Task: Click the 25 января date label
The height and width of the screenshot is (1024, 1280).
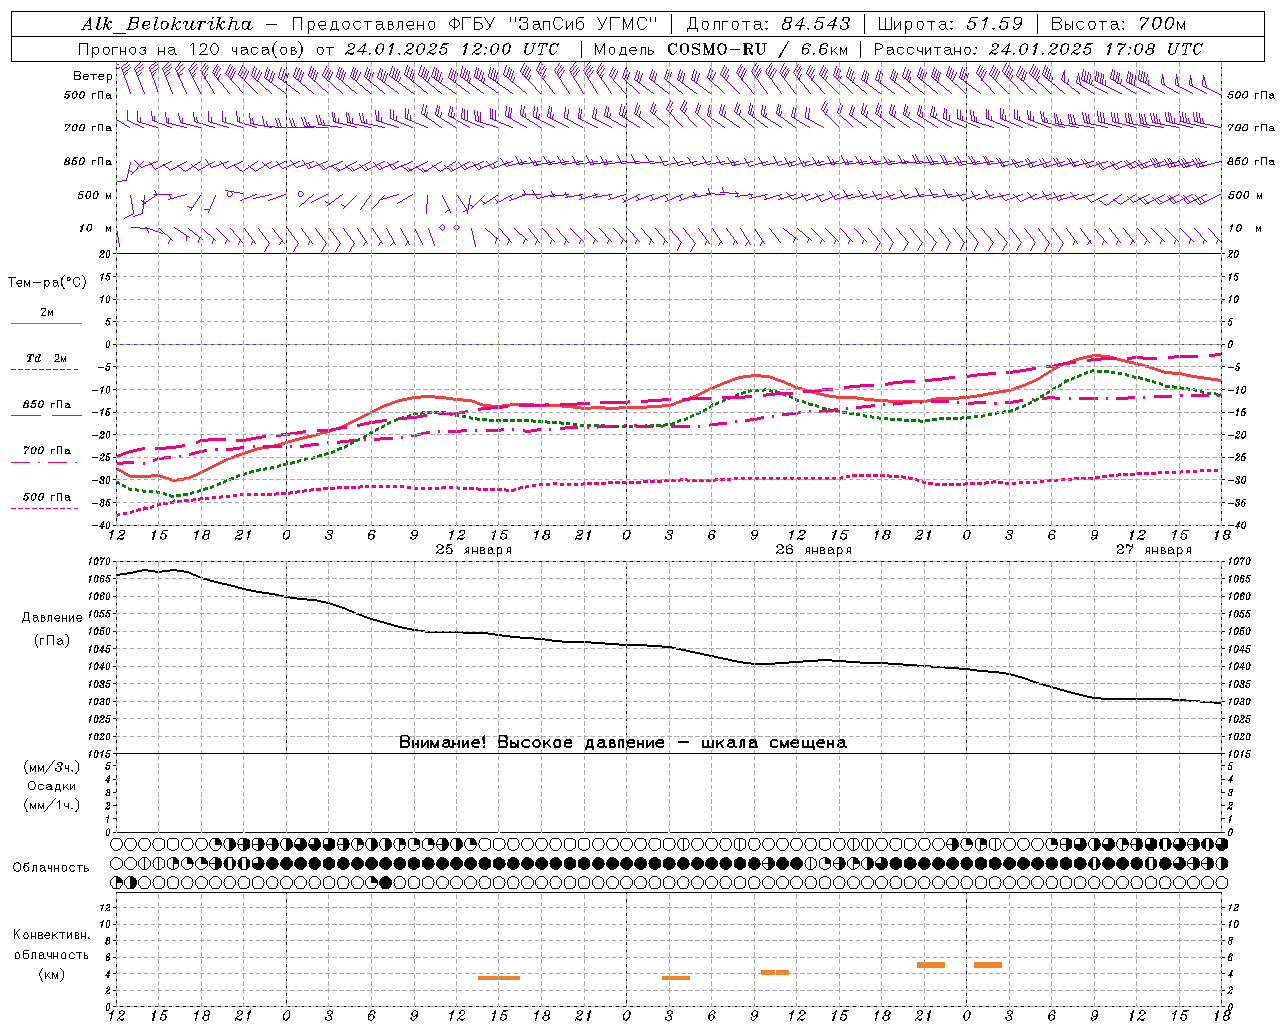Action: (x=473, y=550)
